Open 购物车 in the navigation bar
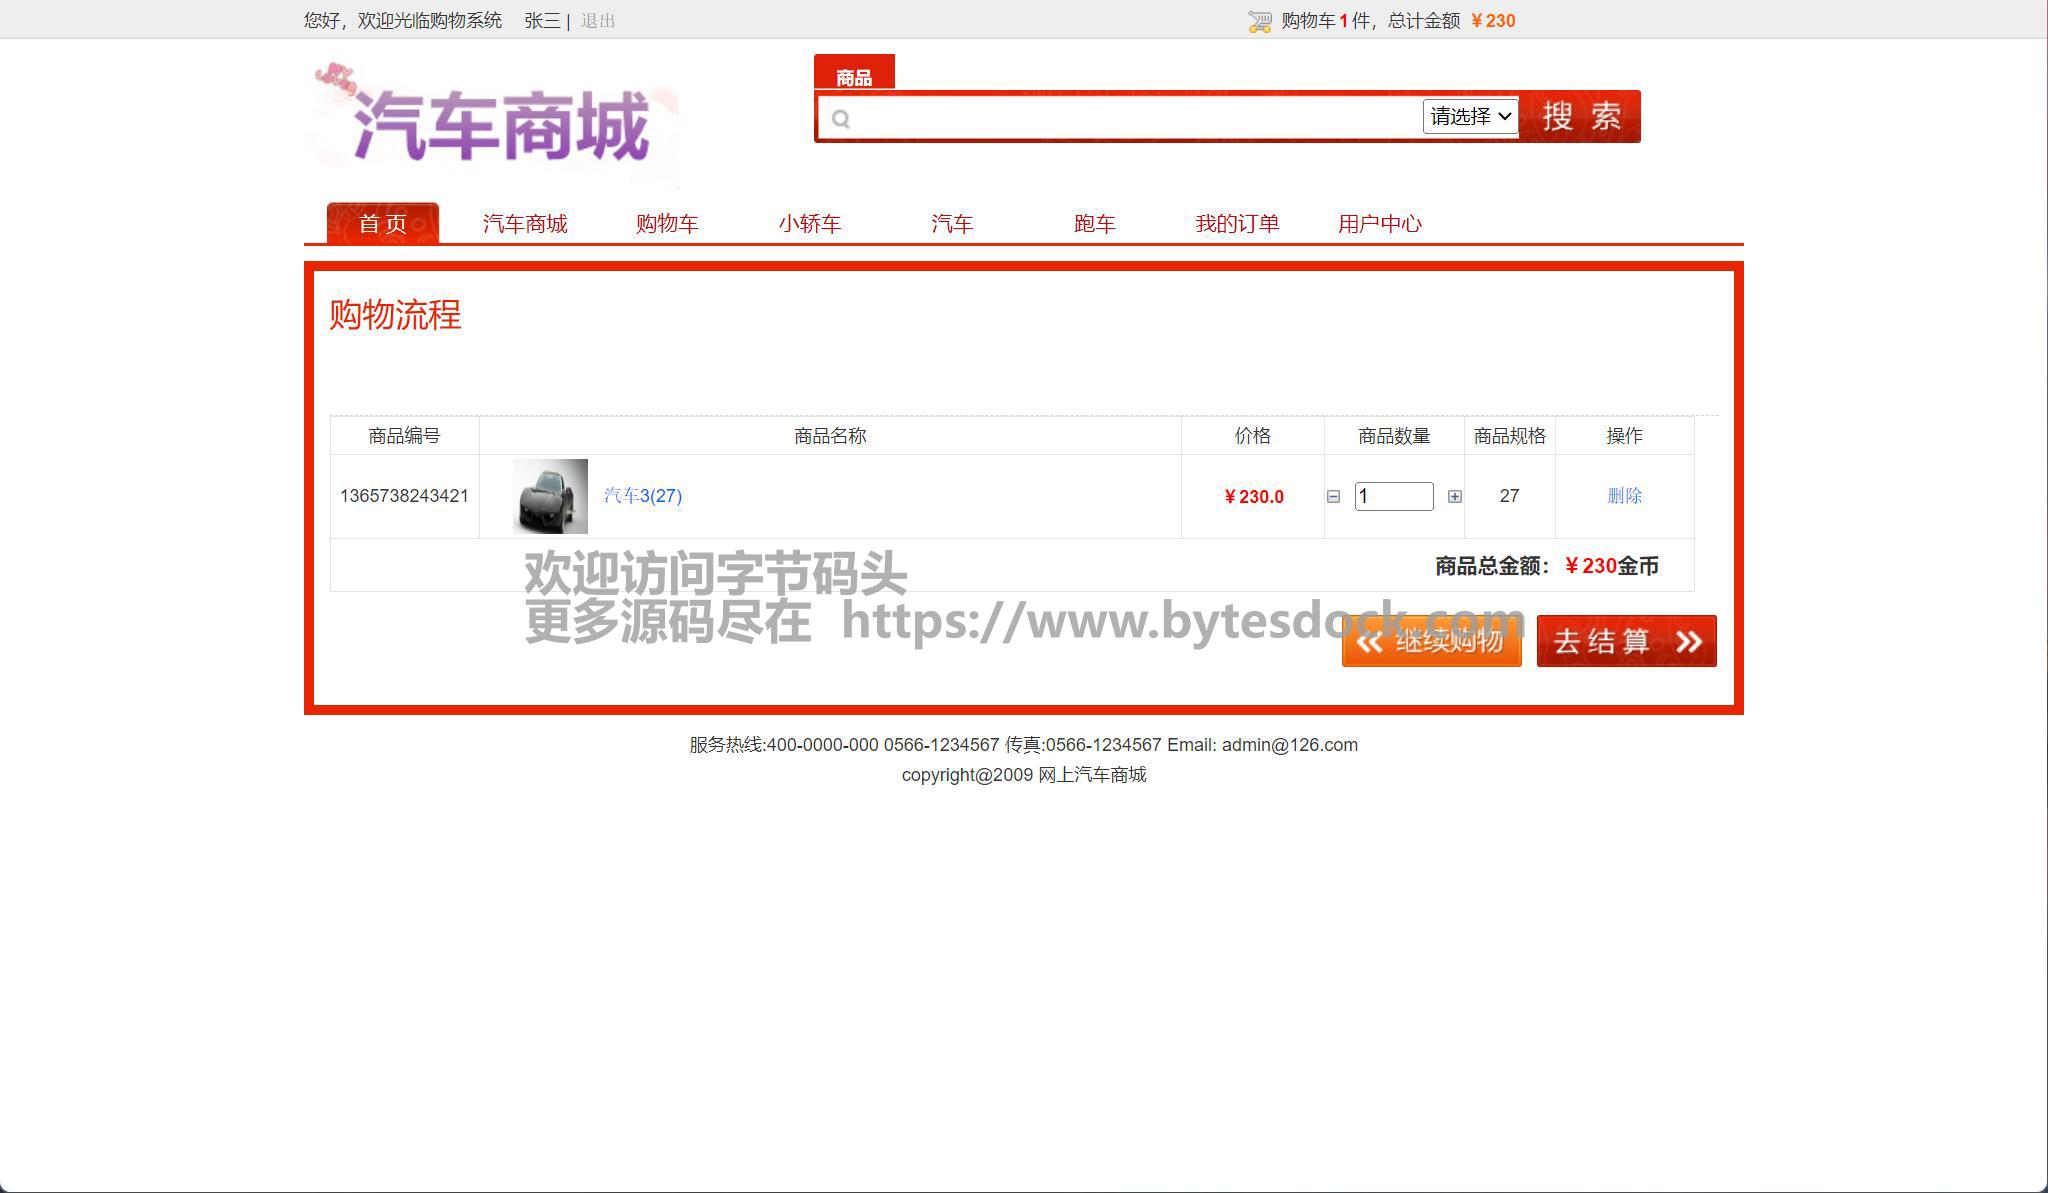This screenshot has height=1193, width=2048. (667, 223)
